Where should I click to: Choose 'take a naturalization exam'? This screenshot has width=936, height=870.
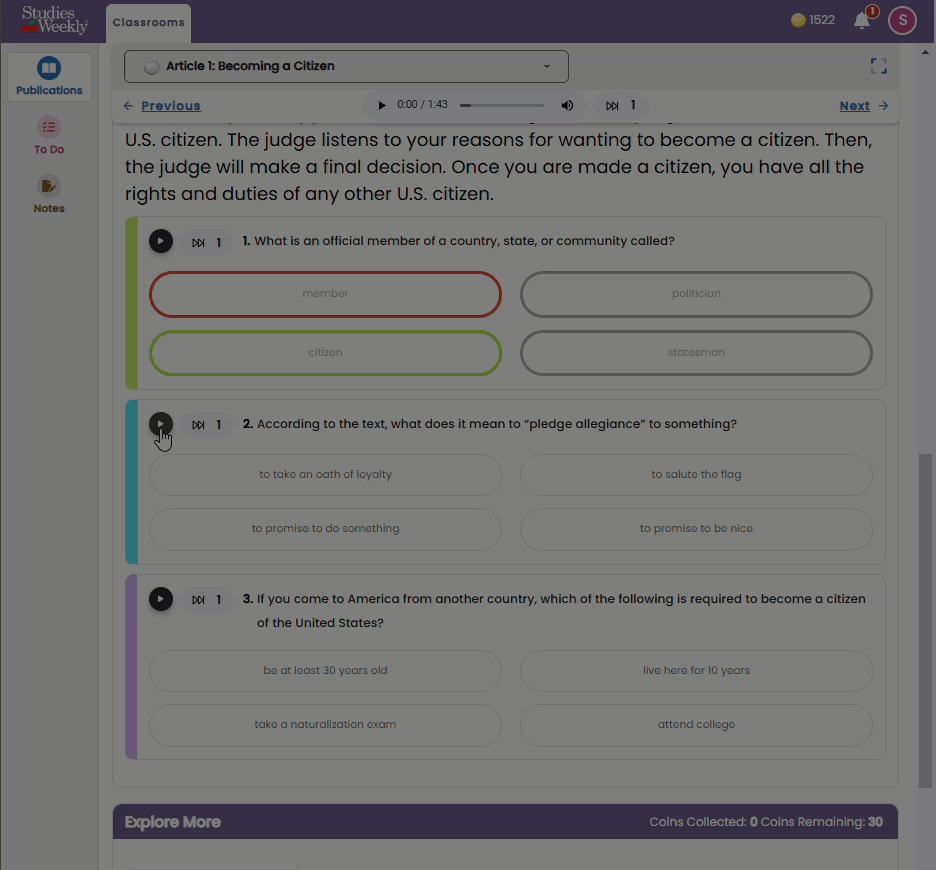tap(325, 725)
